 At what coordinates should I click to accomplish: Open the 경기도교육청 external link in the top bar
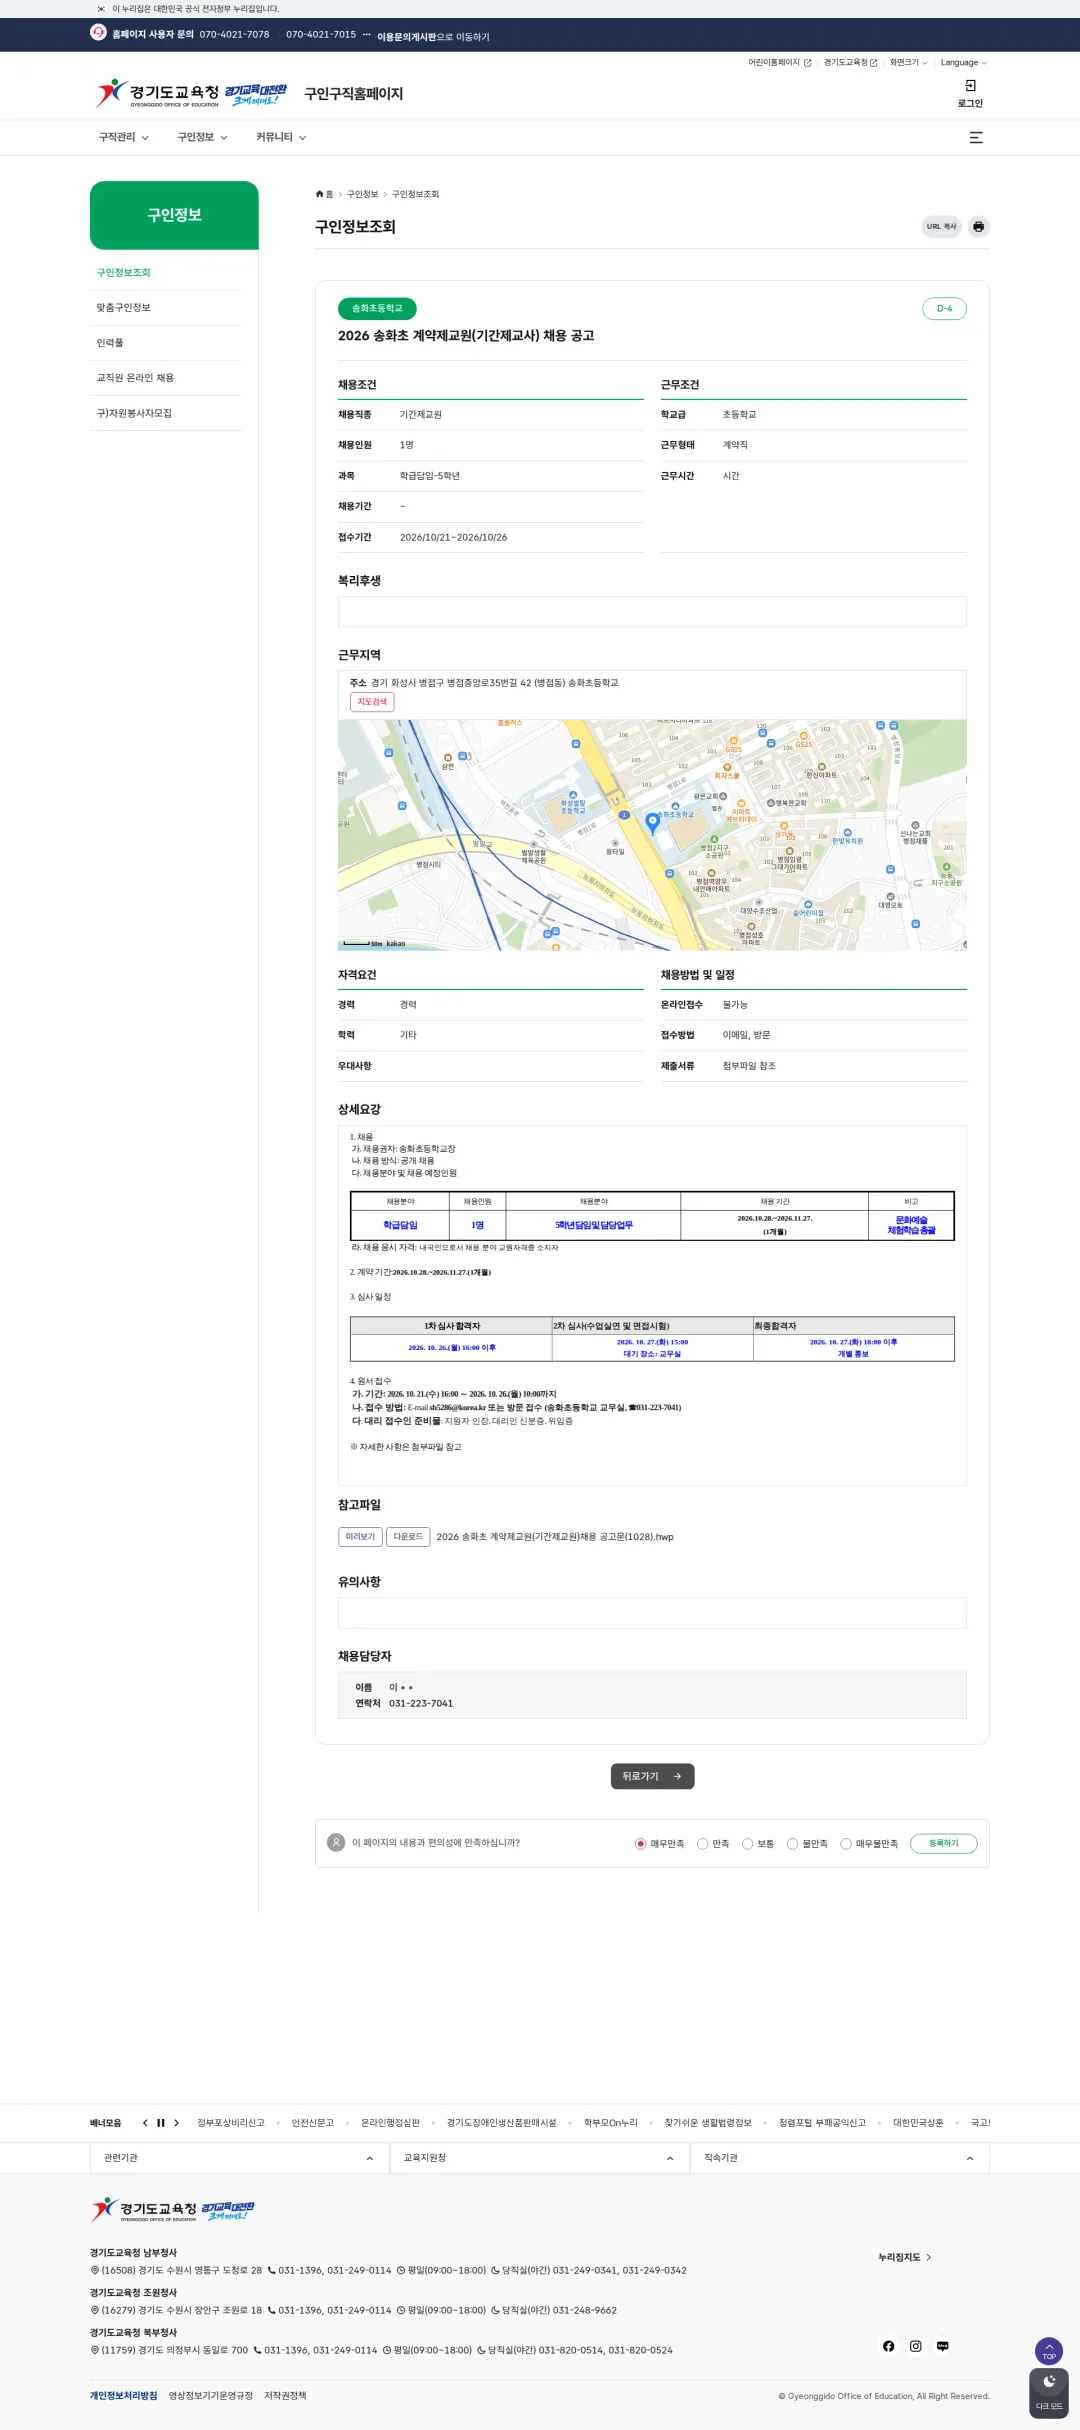850,63
